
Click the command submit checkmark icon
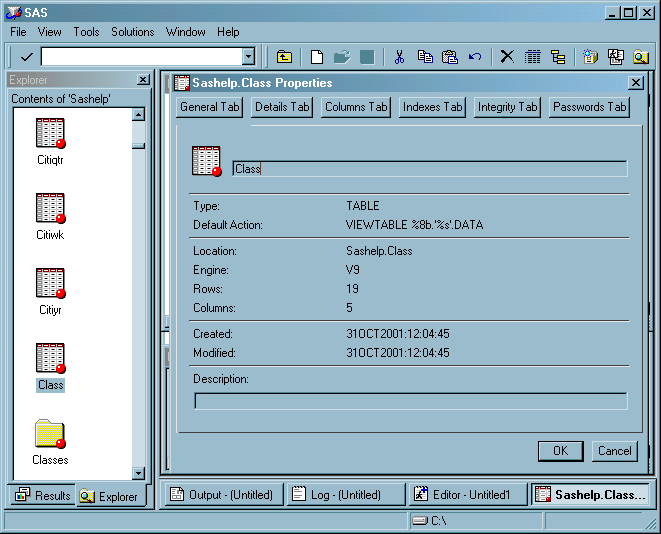coord(27,56)
